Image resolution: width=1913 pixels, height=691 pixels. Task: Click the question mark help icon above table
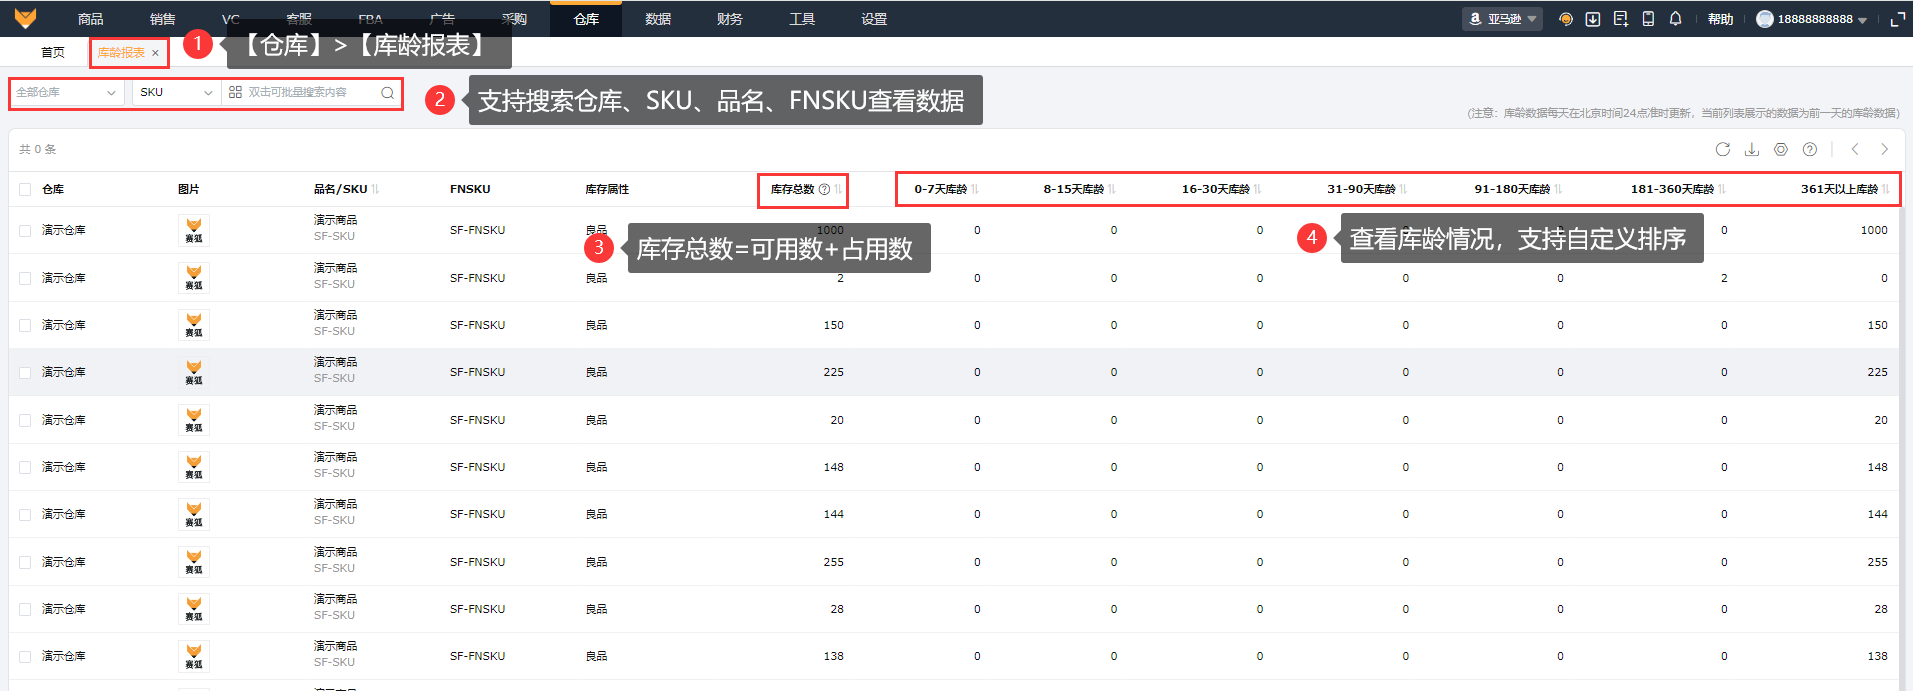(x=1809, y=149)
